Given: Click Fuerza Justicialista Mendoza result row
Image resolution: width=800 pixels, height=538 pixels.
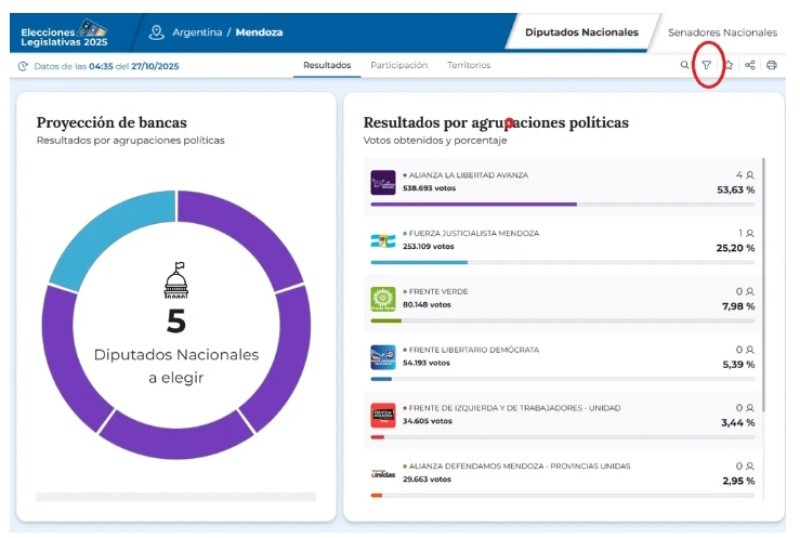Looking at the screenshot, I should pyautogui.click(x=560, y=240).
